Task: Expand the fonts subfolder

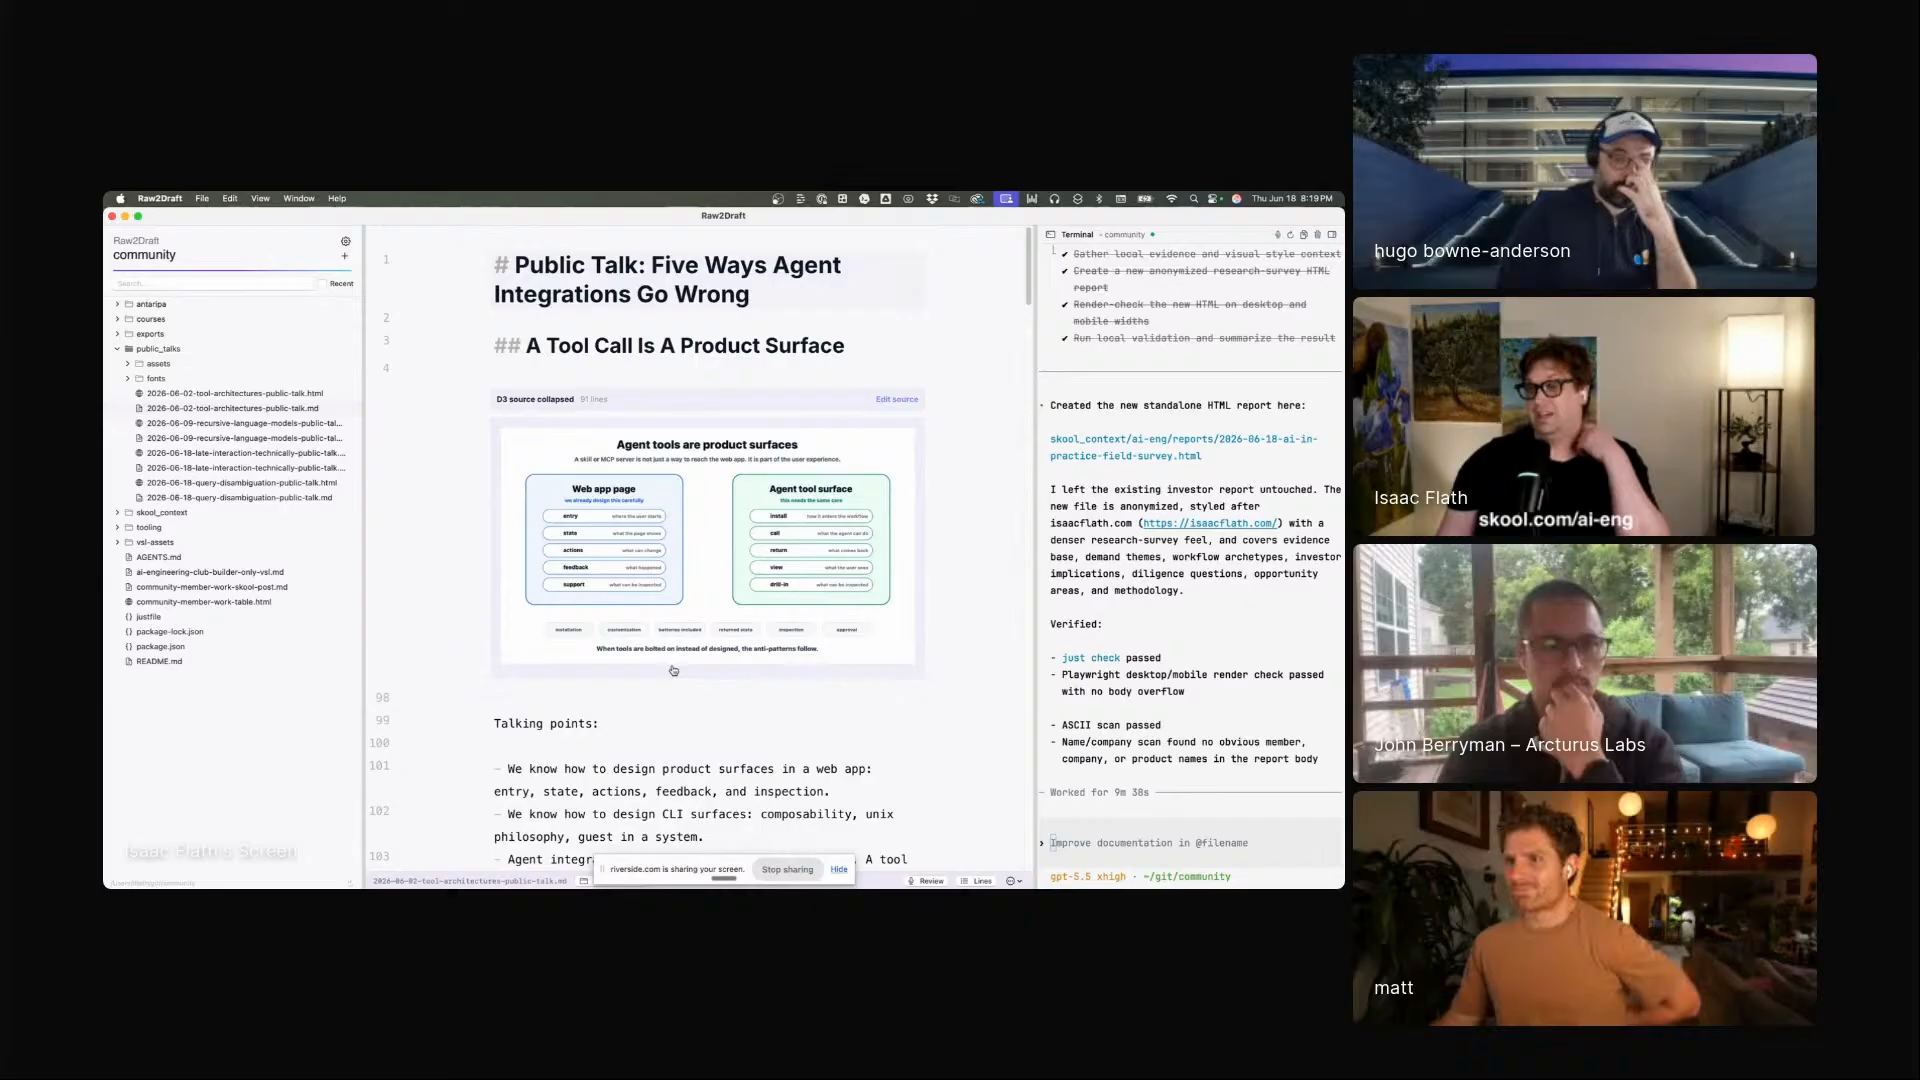Action: 128,379
